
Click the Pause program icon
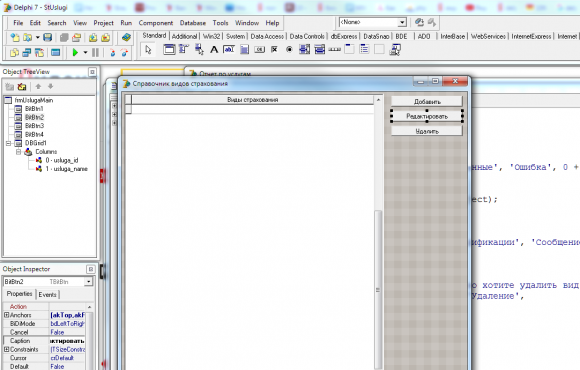click(x=95, y=53)
